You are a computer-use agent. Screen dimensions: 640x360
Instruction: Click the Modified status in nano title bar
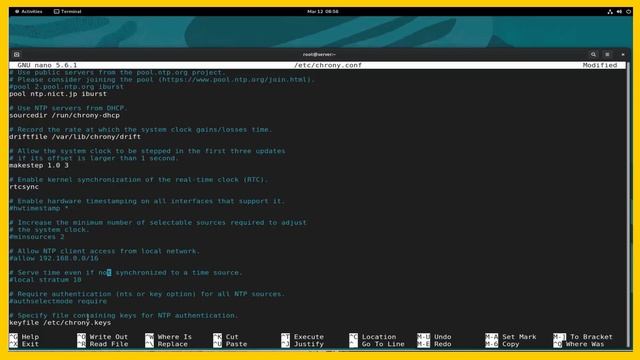click(x=600, y=65)
